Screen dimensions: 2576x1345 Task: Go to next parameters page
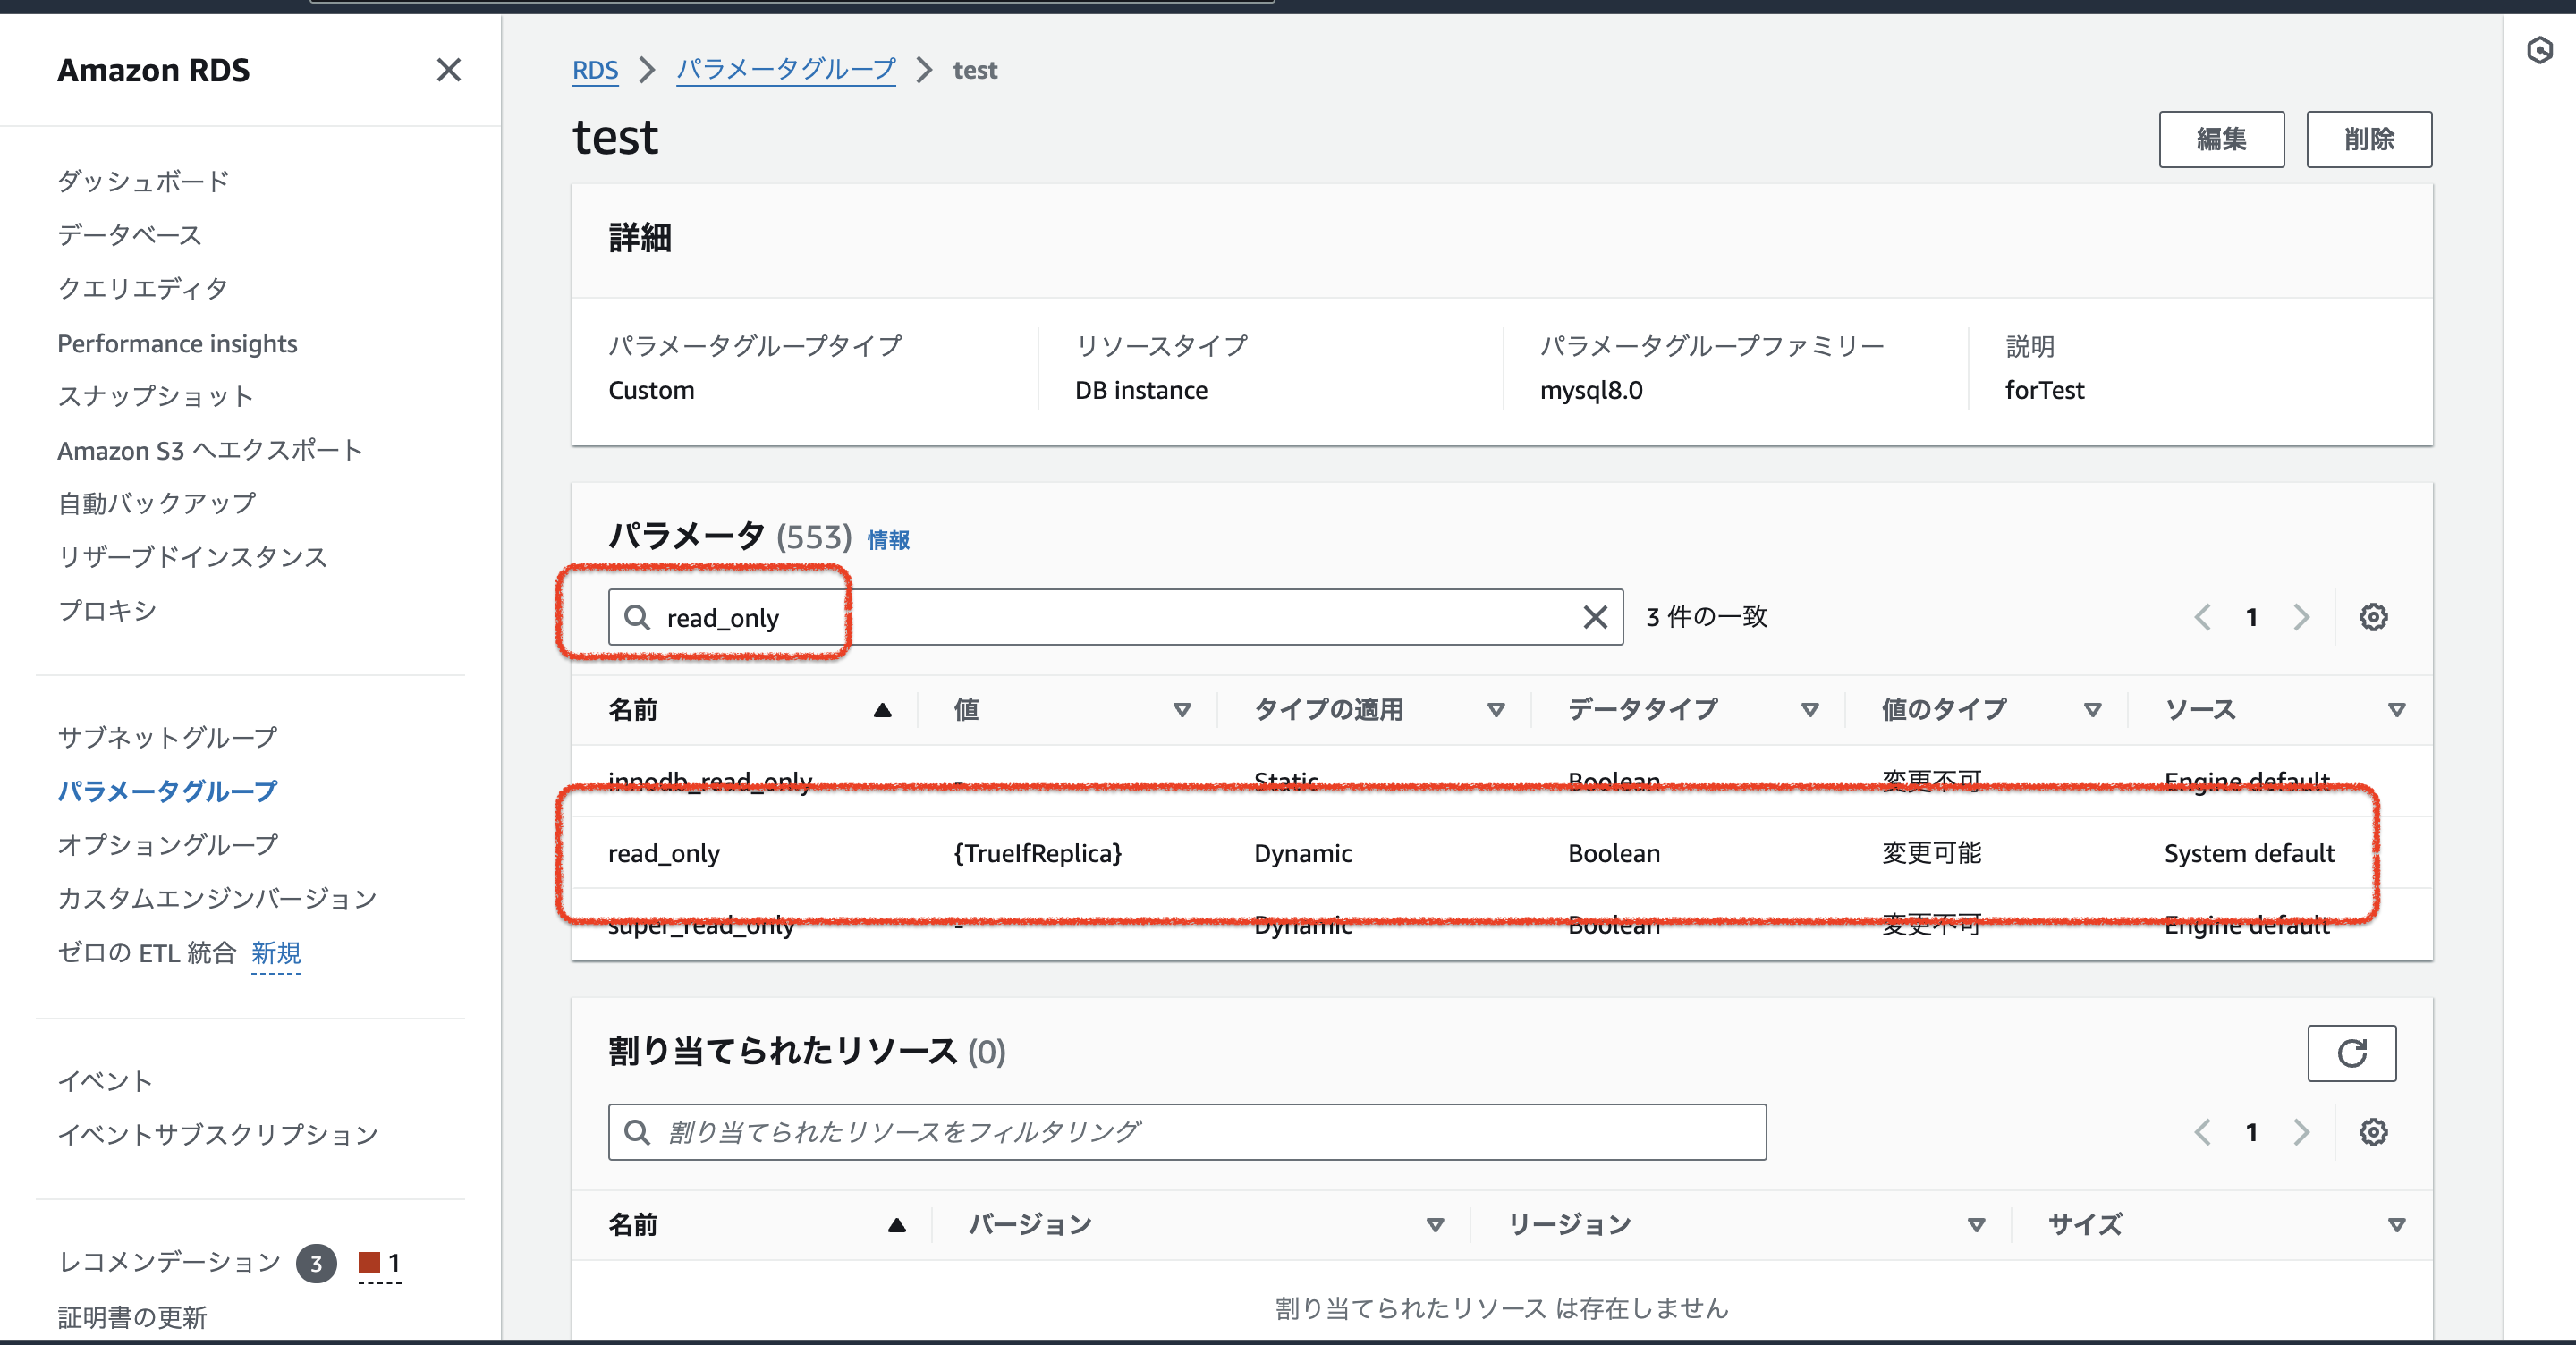click(2301, 617)
